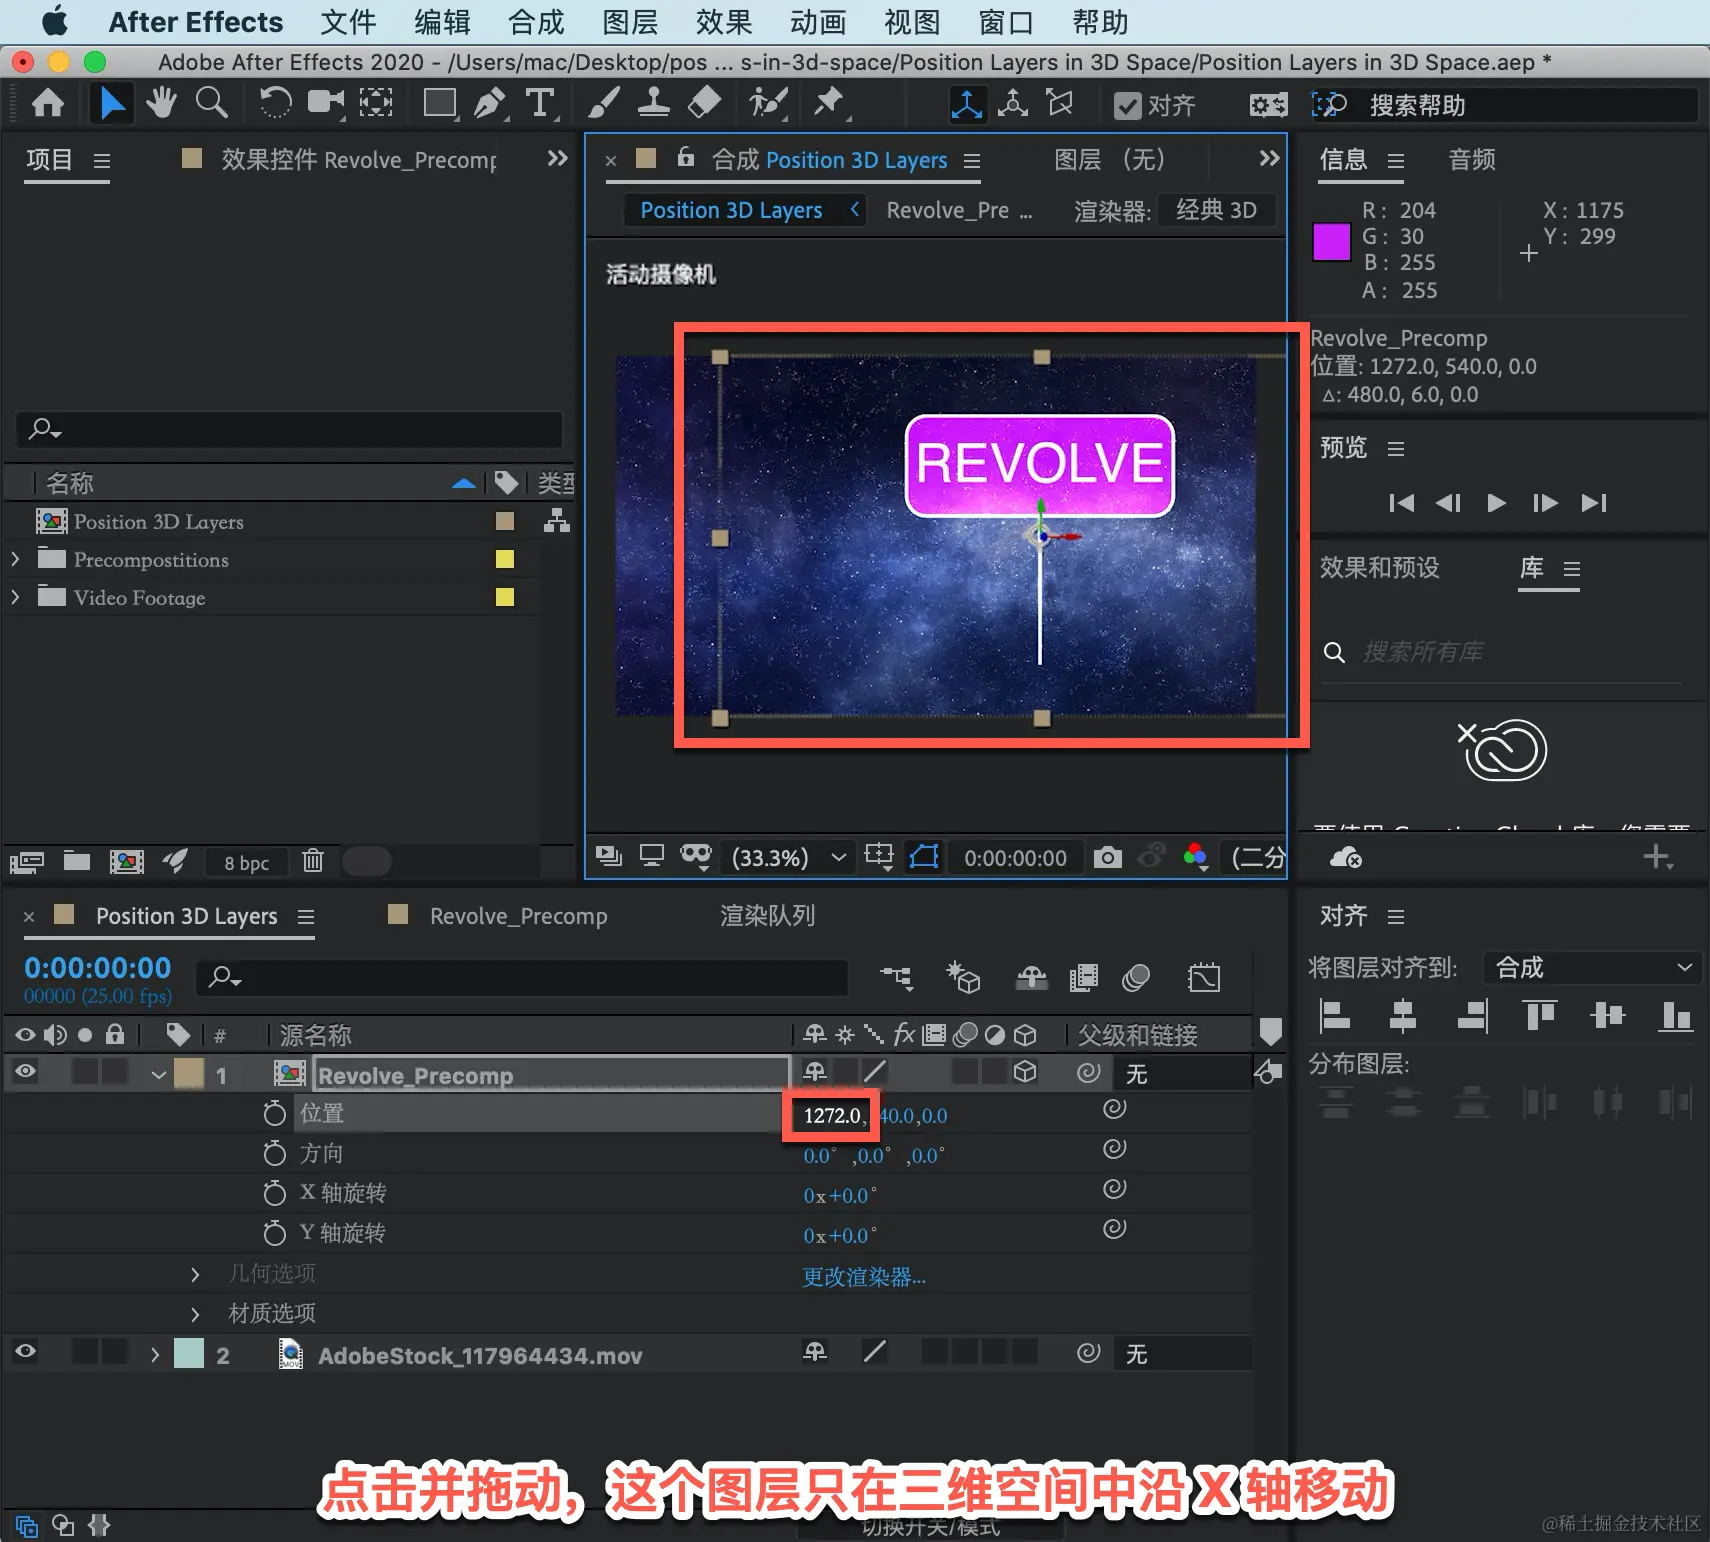Select the Roto Brush tool
Image resolution: width=1710 pixels, height=1542 pixels.
point(768,103)
